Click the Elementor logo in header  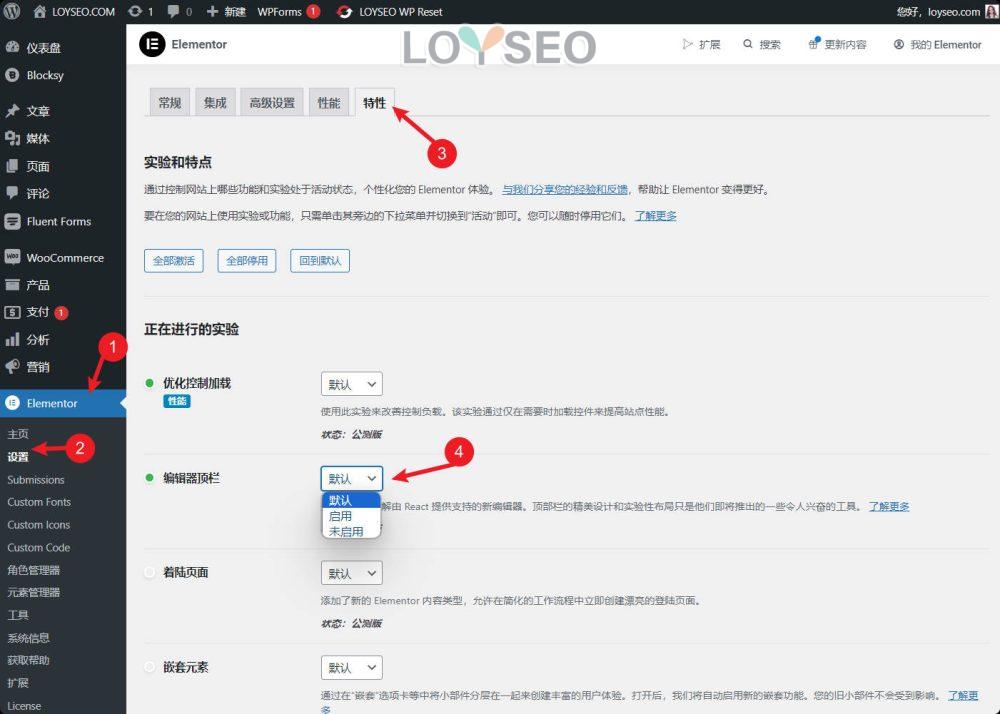[152, 44]
